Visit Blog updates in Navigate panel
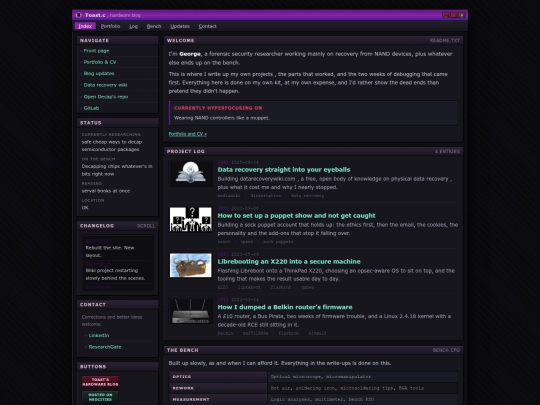This screenshot has width=540, height=405. 99,73
